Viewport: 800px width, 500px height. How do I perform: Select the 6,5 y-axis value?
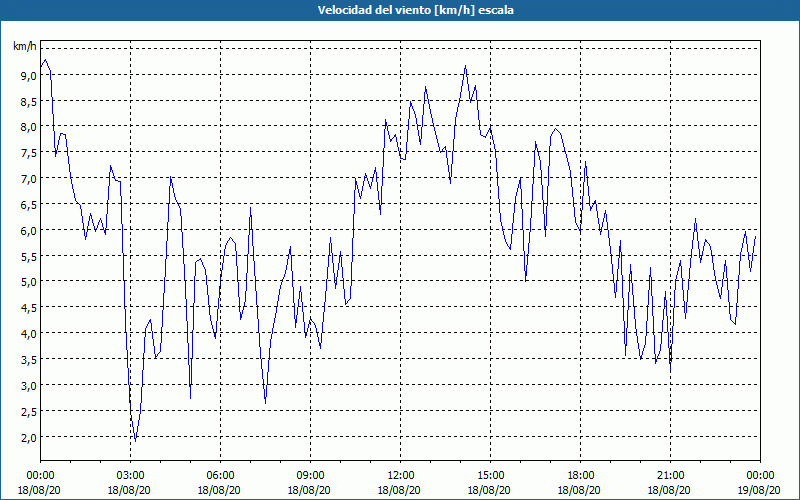click(28, 205)
